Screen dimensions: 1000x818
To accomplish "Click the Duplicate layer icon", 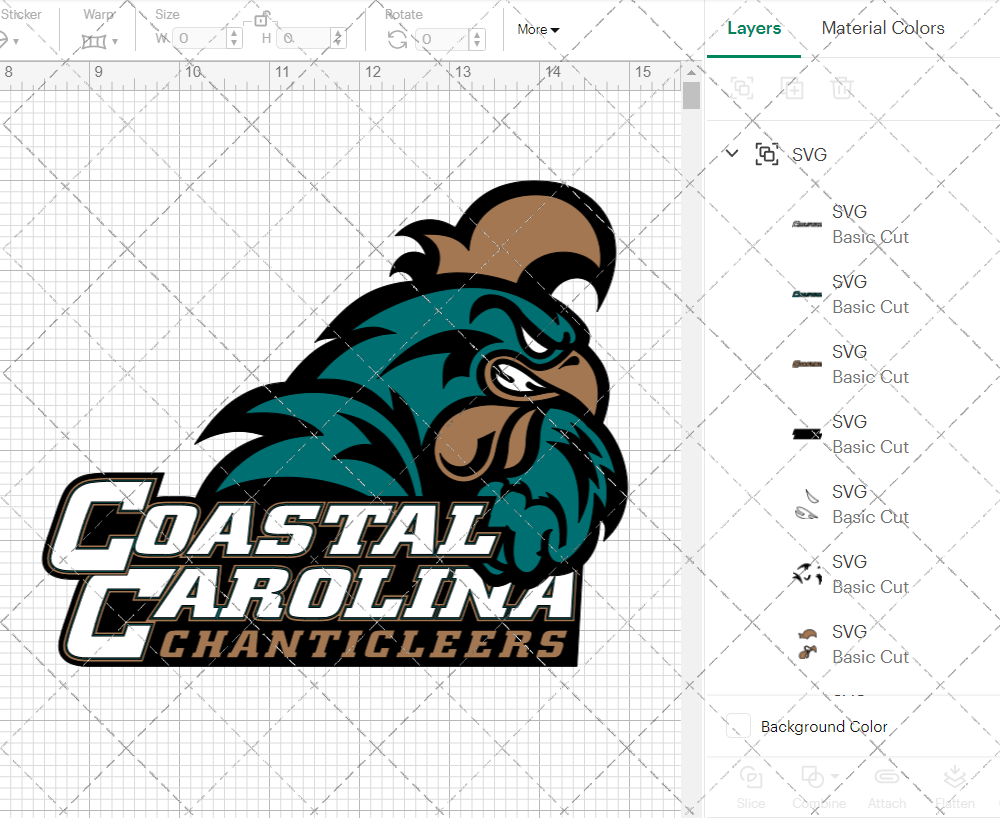I will click(x=793, y=88).
